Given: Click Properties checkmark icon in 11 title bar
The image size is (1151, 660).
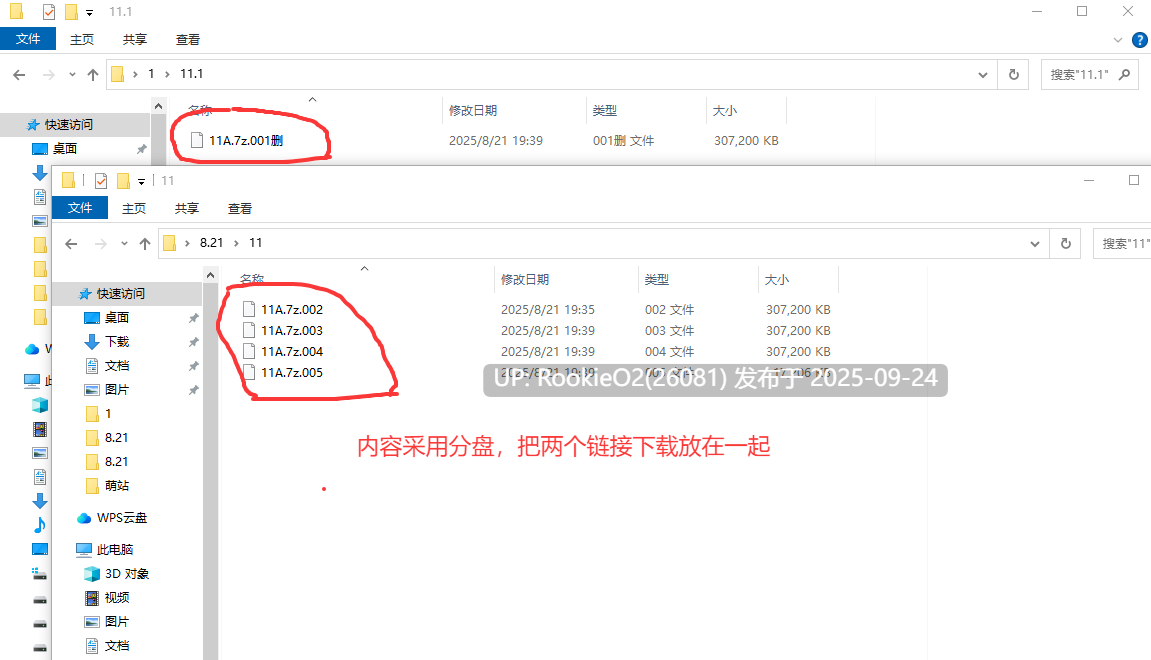Looking at the screenshot, I should coord(101,181).
